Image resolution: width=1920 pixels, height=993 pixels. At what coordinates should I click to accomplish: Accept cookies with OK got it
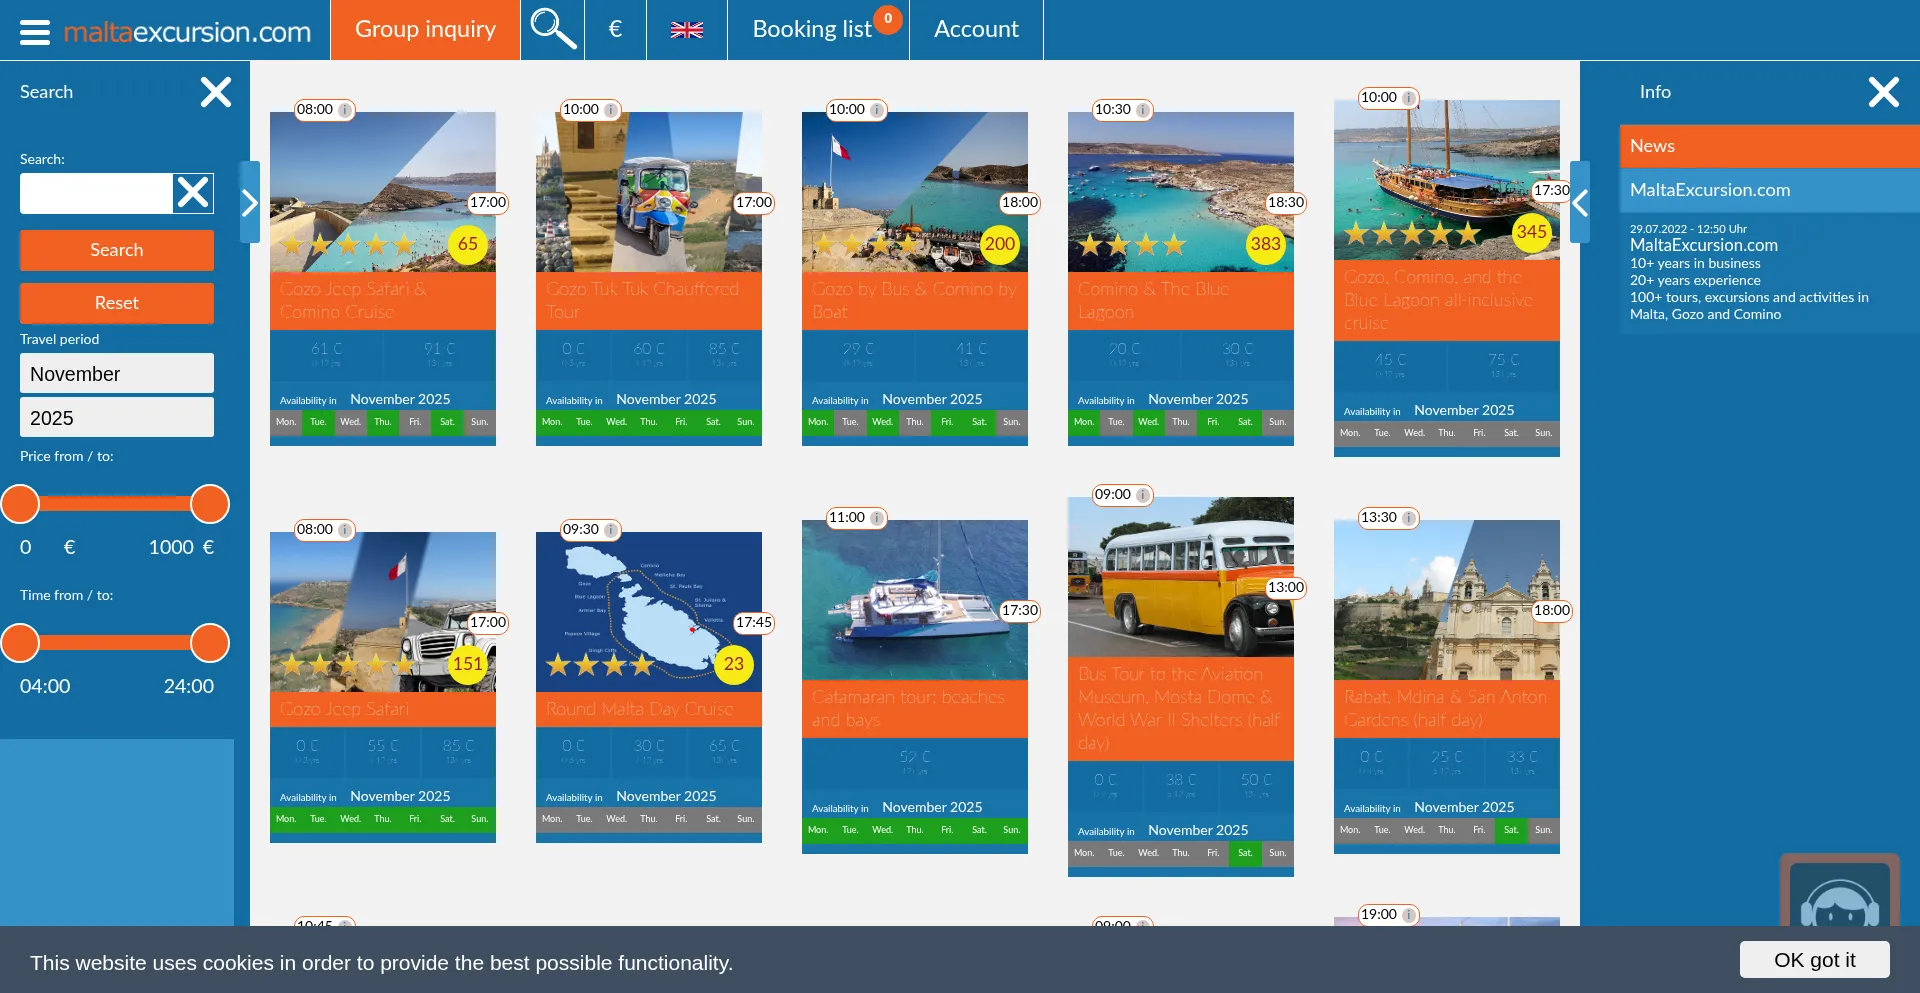pos(1814,960)
